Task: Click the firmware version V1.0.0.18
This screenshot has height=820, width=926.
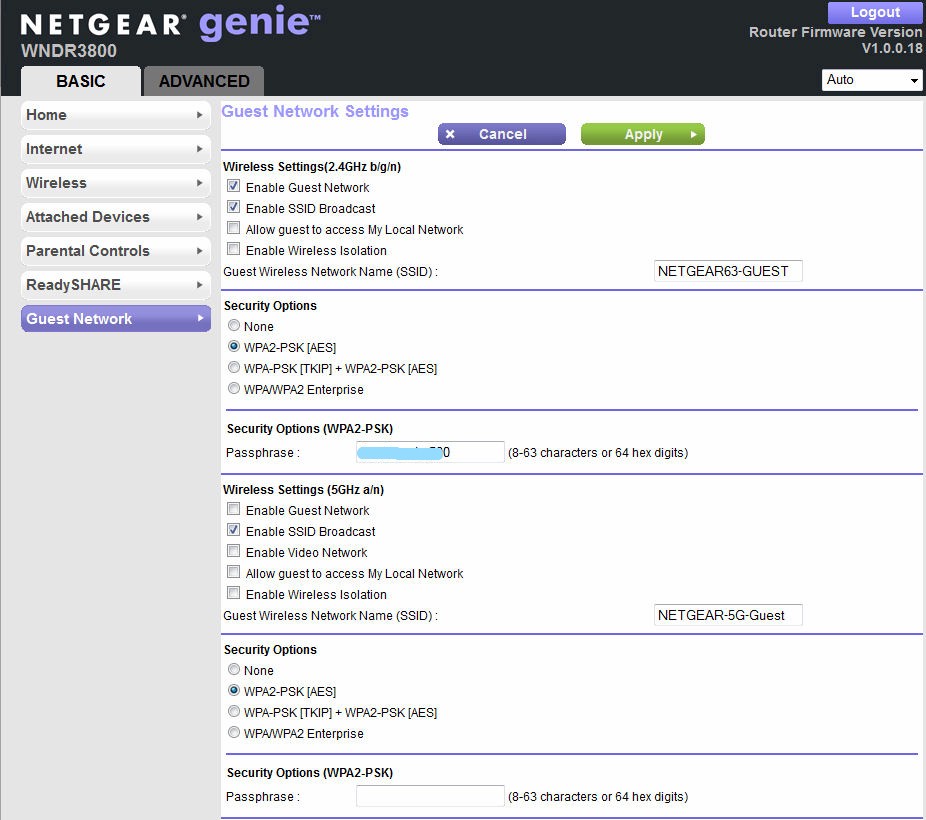Action: (892, 48)
